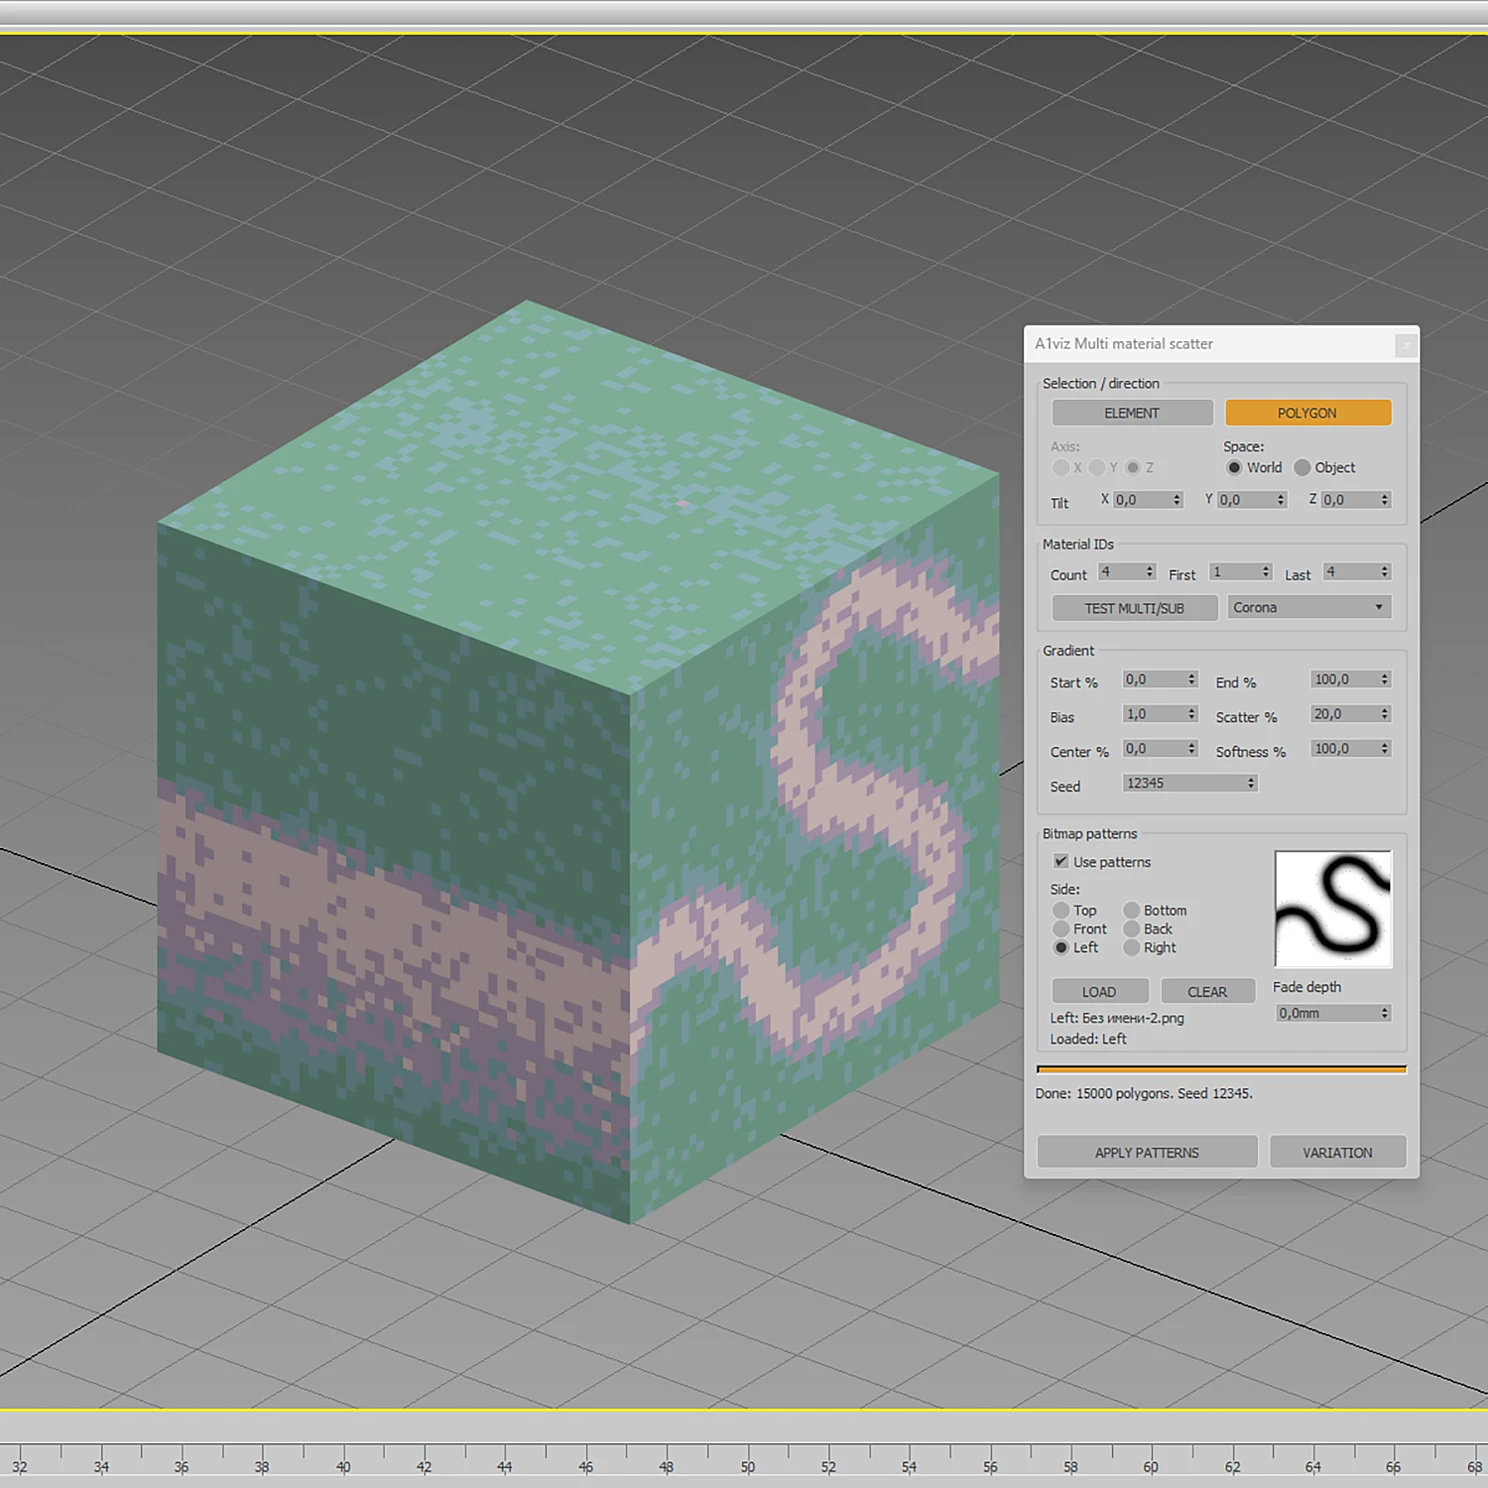Click the orange progress bar

pos(1222,1070)
